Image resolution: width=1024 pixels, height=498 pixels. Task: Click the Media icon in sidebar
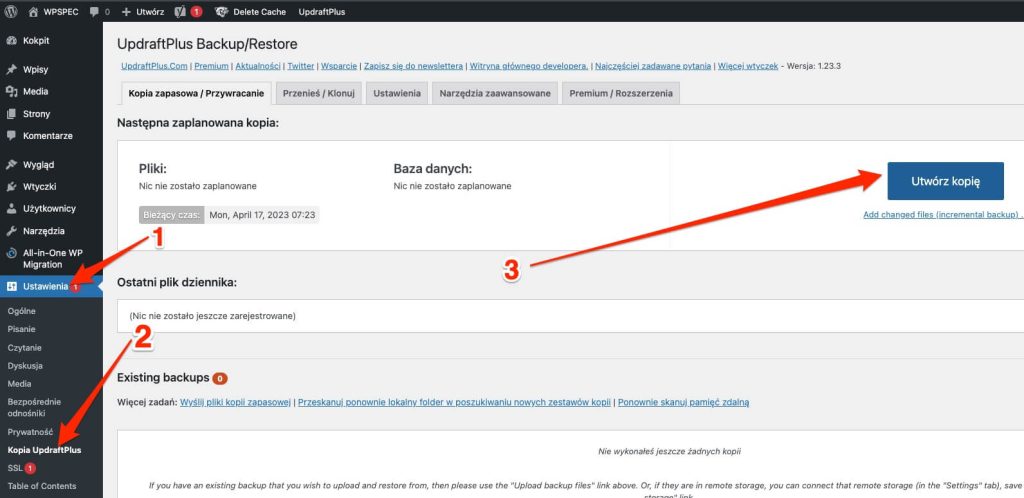tap(11, 92)
